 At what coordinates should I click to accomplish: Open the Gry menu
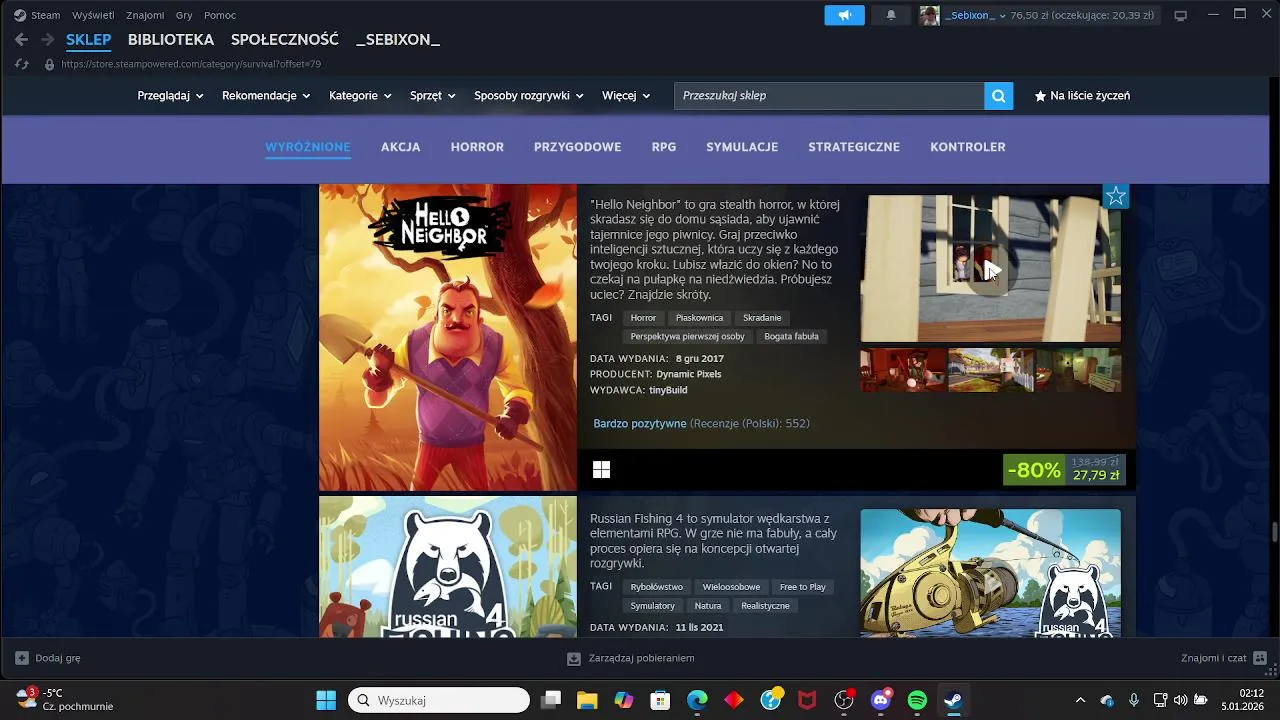pyautogui.click(x=184, y=15)
